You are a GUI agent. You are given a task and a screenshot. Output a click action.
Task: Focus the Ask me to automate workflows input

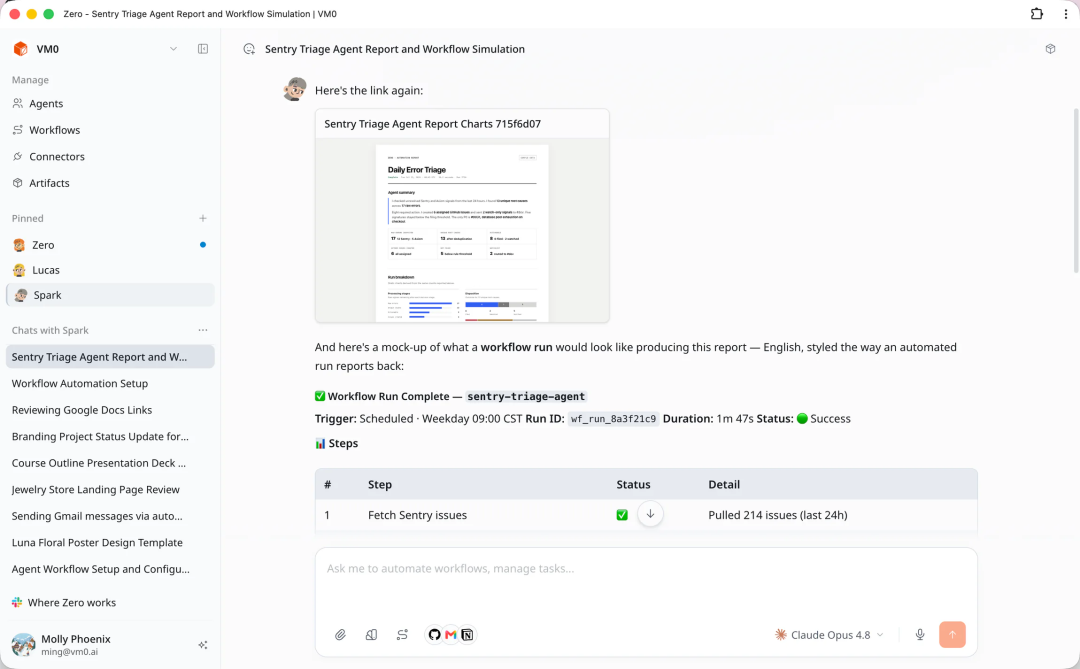[646, 569]
